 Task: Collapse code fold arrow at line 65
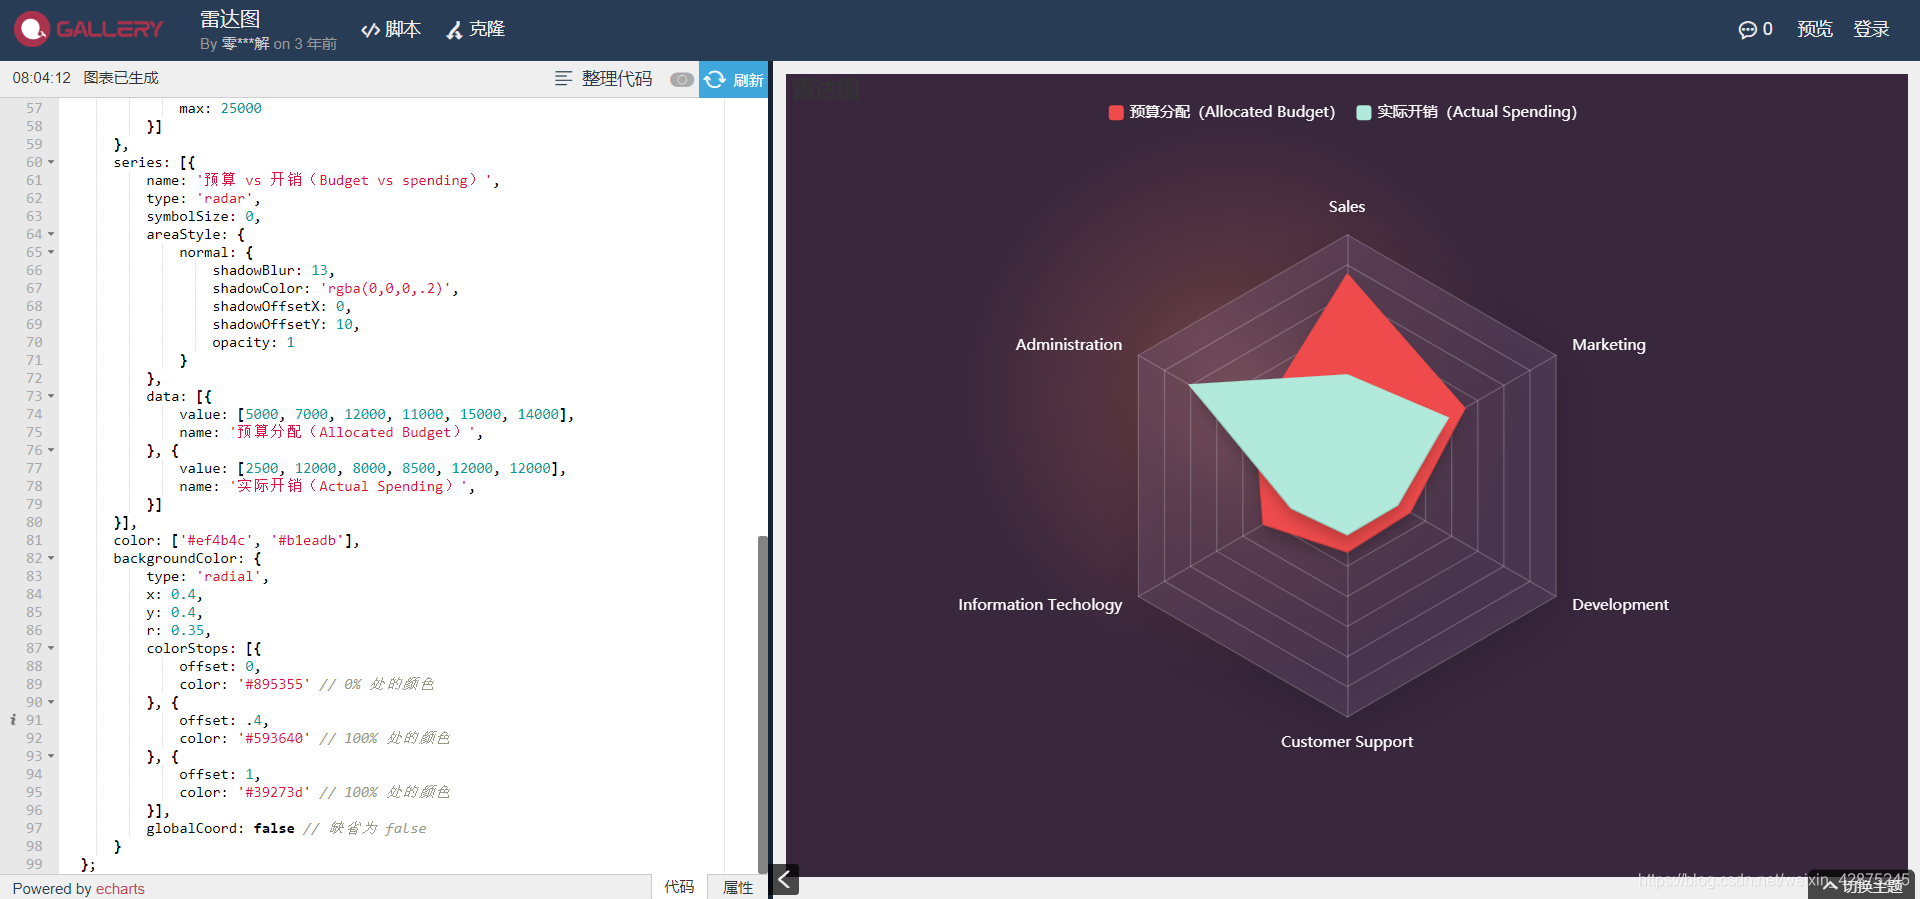[x=51, y=252]
